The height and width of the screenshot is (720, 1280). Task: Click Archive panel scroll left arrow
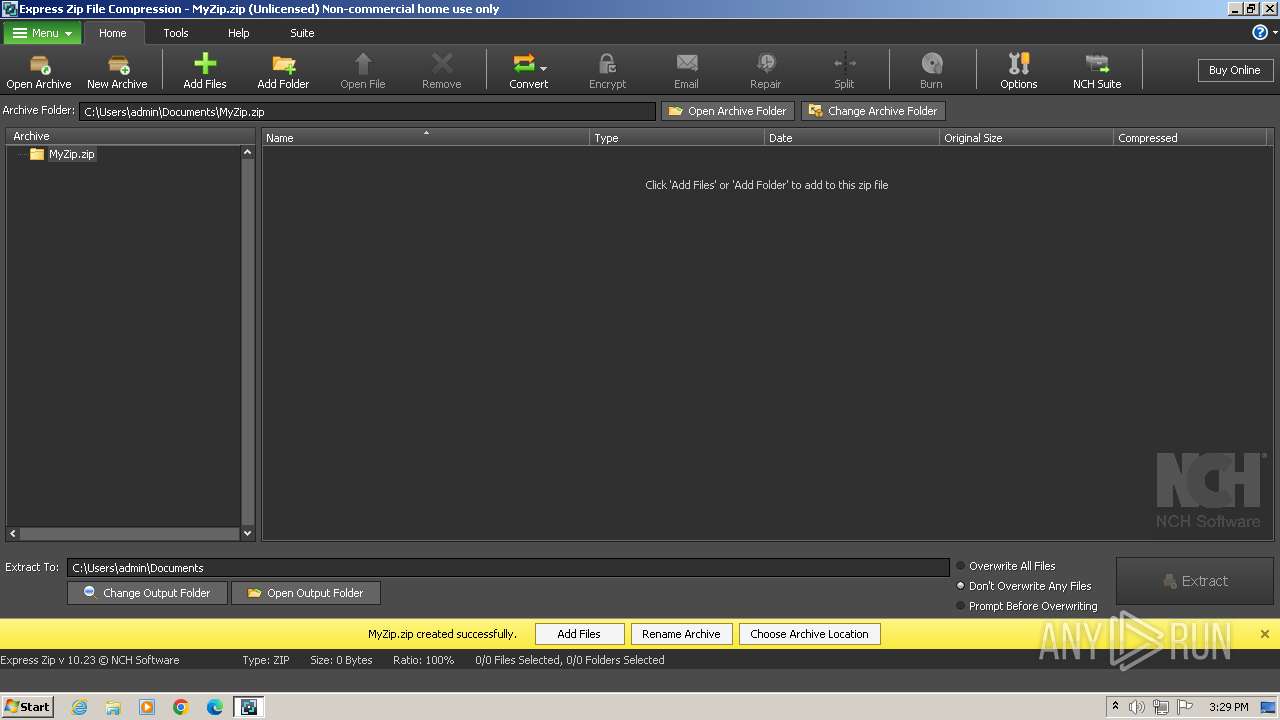click(x=13, y=534)
